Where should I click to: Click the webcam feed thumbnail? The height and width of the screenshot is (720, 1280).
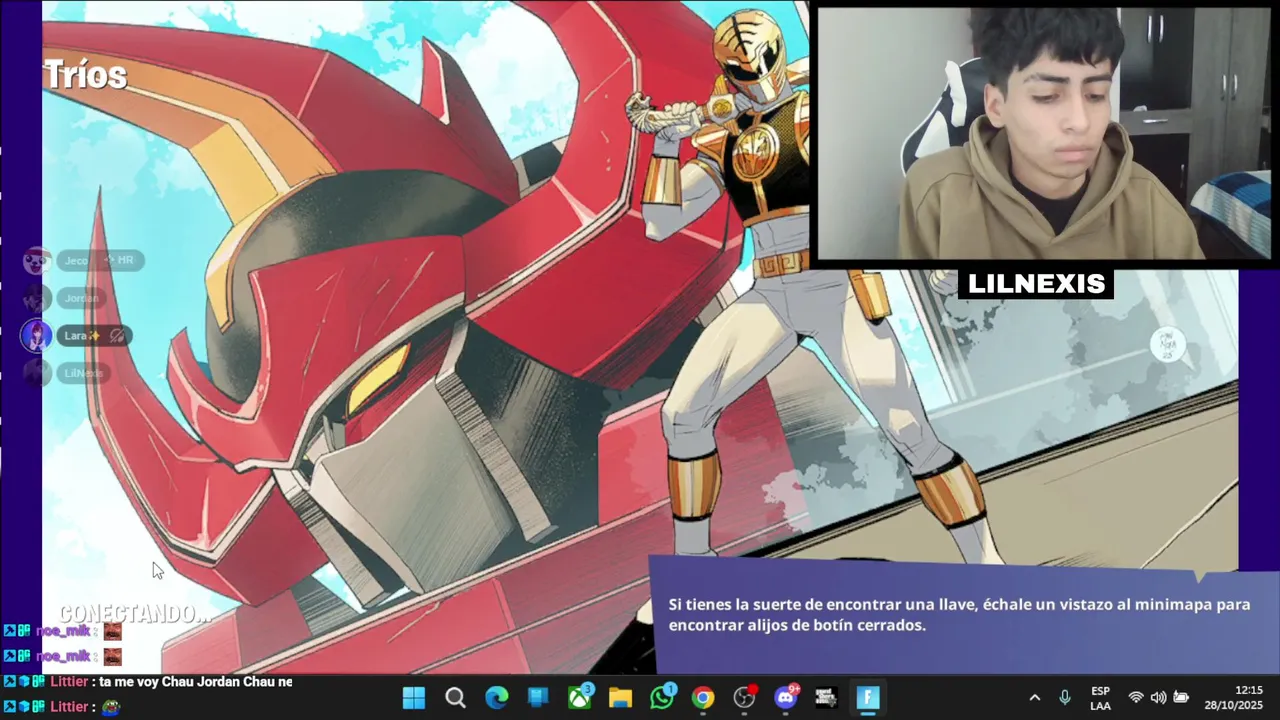tap(1044, 134)
